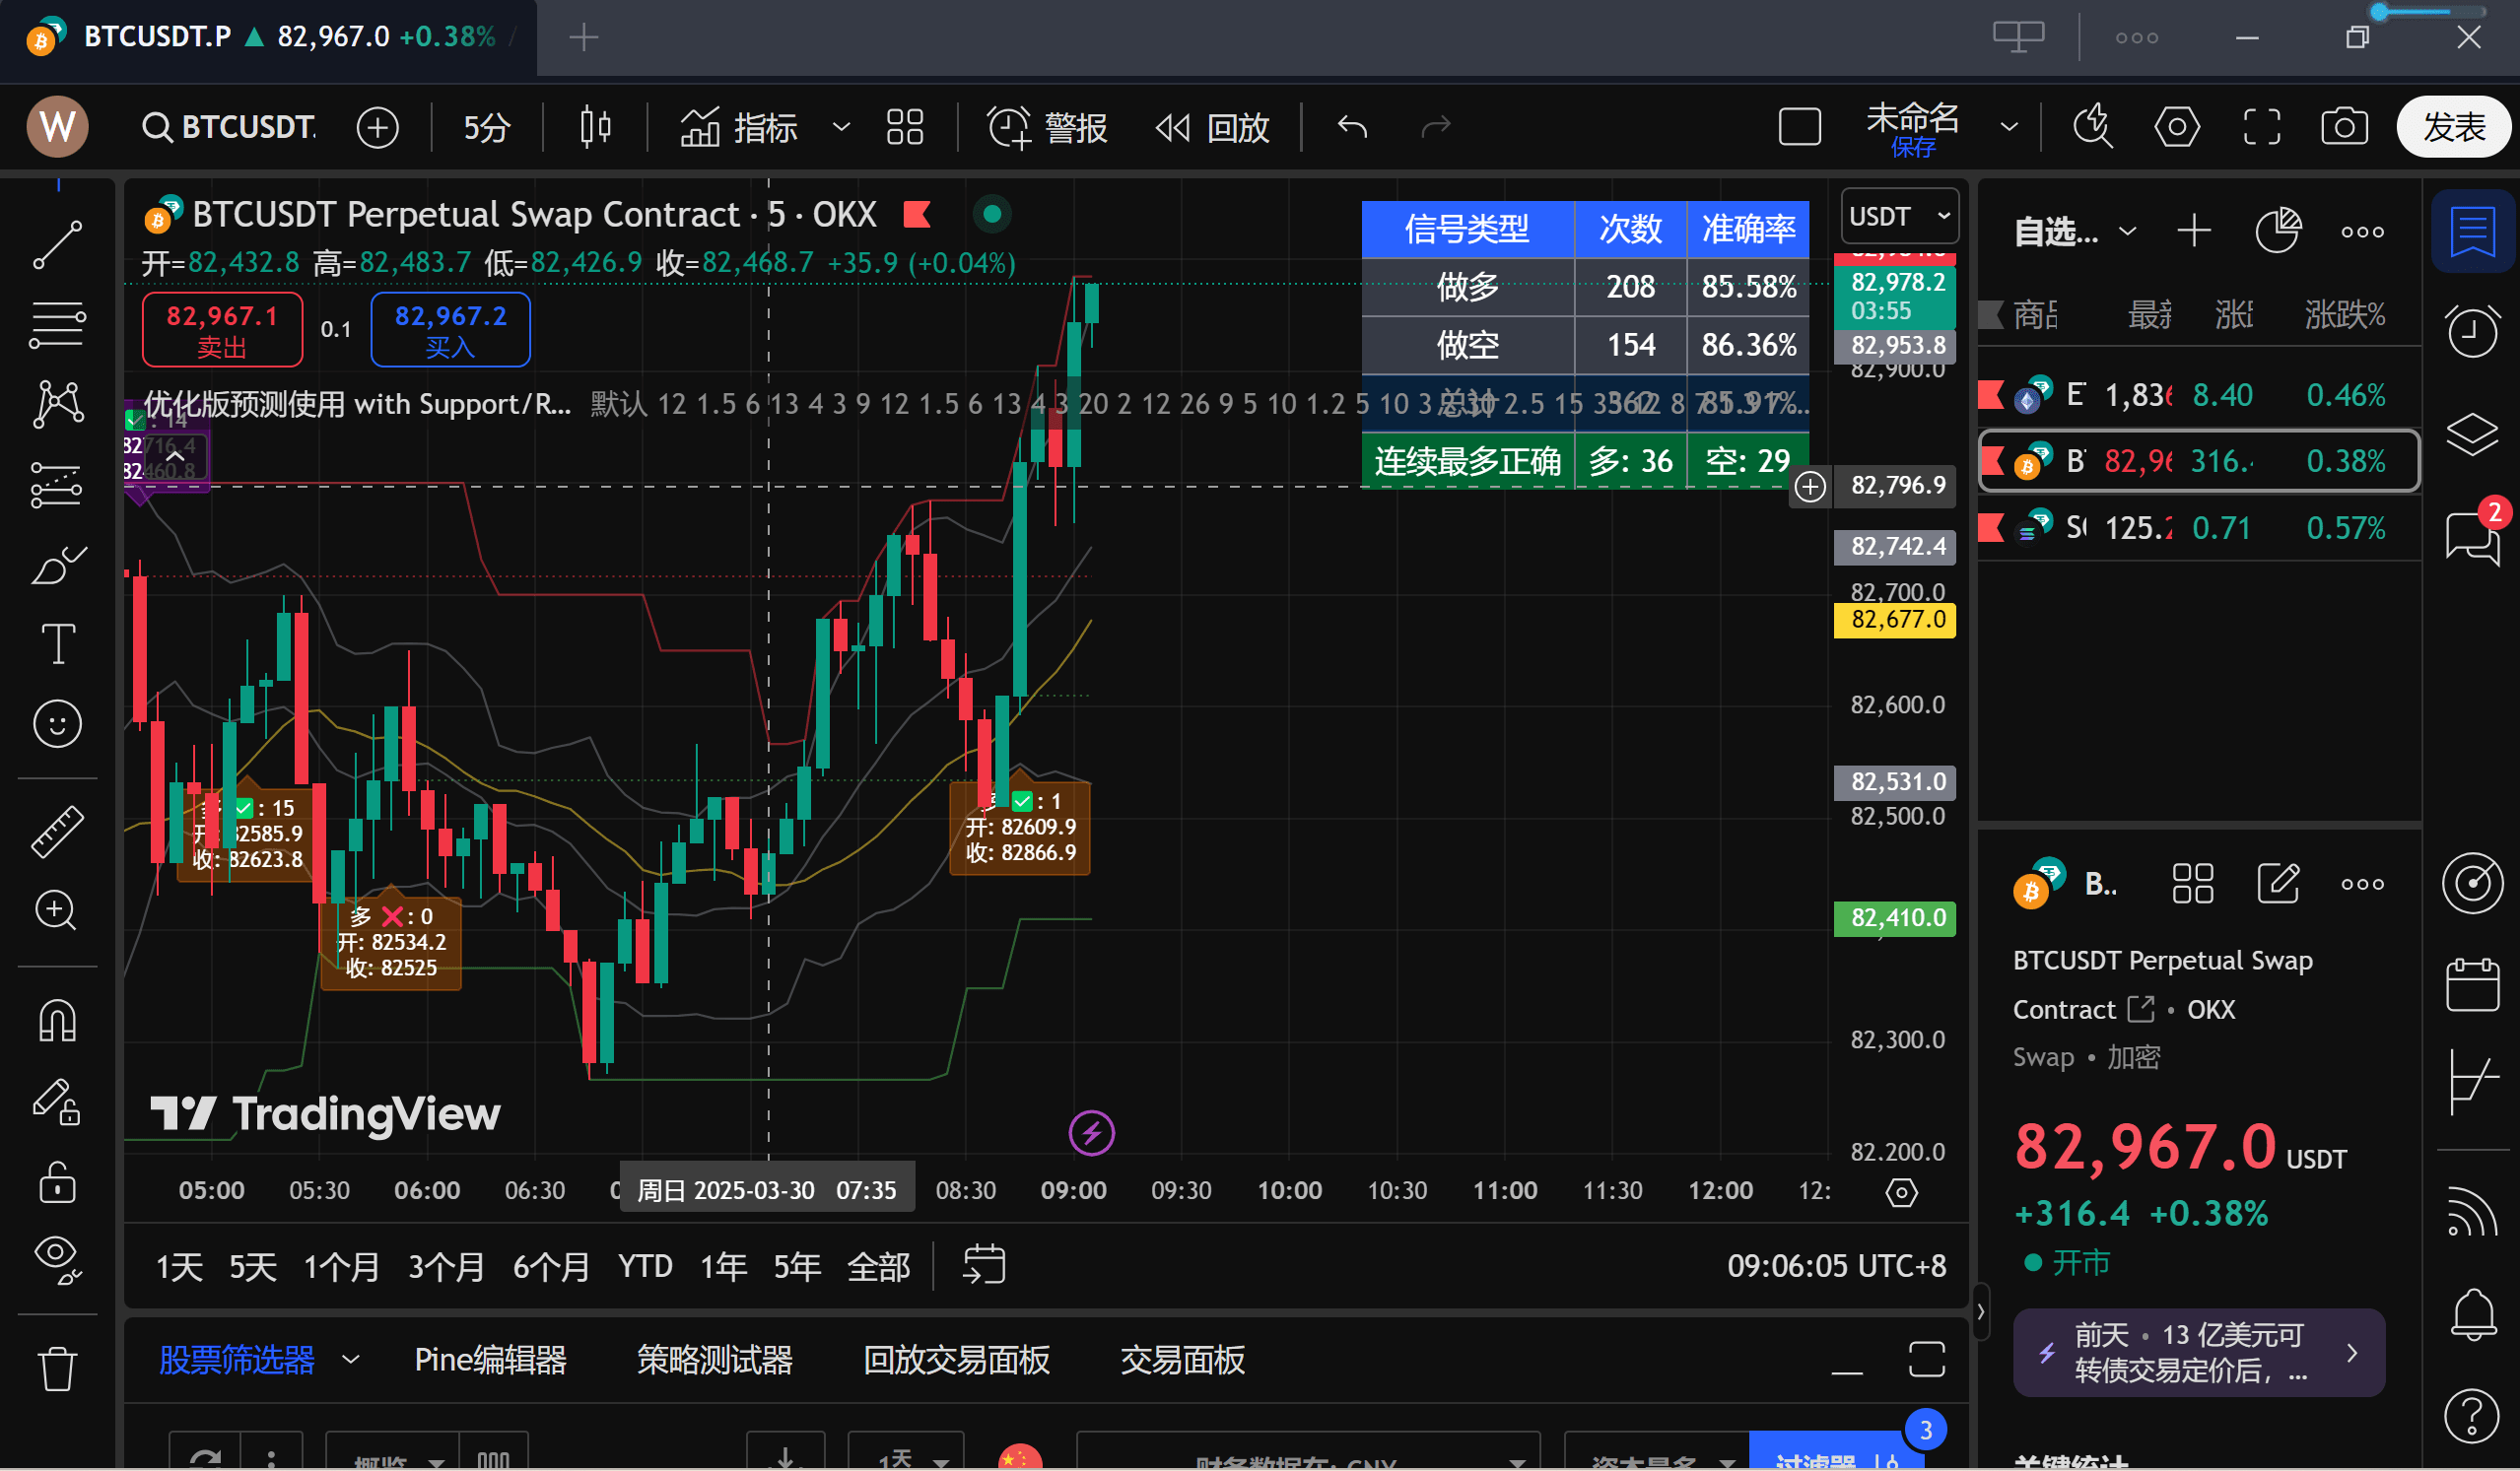Image resolution: width=2520 pixels, height=1471 pixels.
Task: Open go-to-date calendar icon
Action: click(984, 1265)
